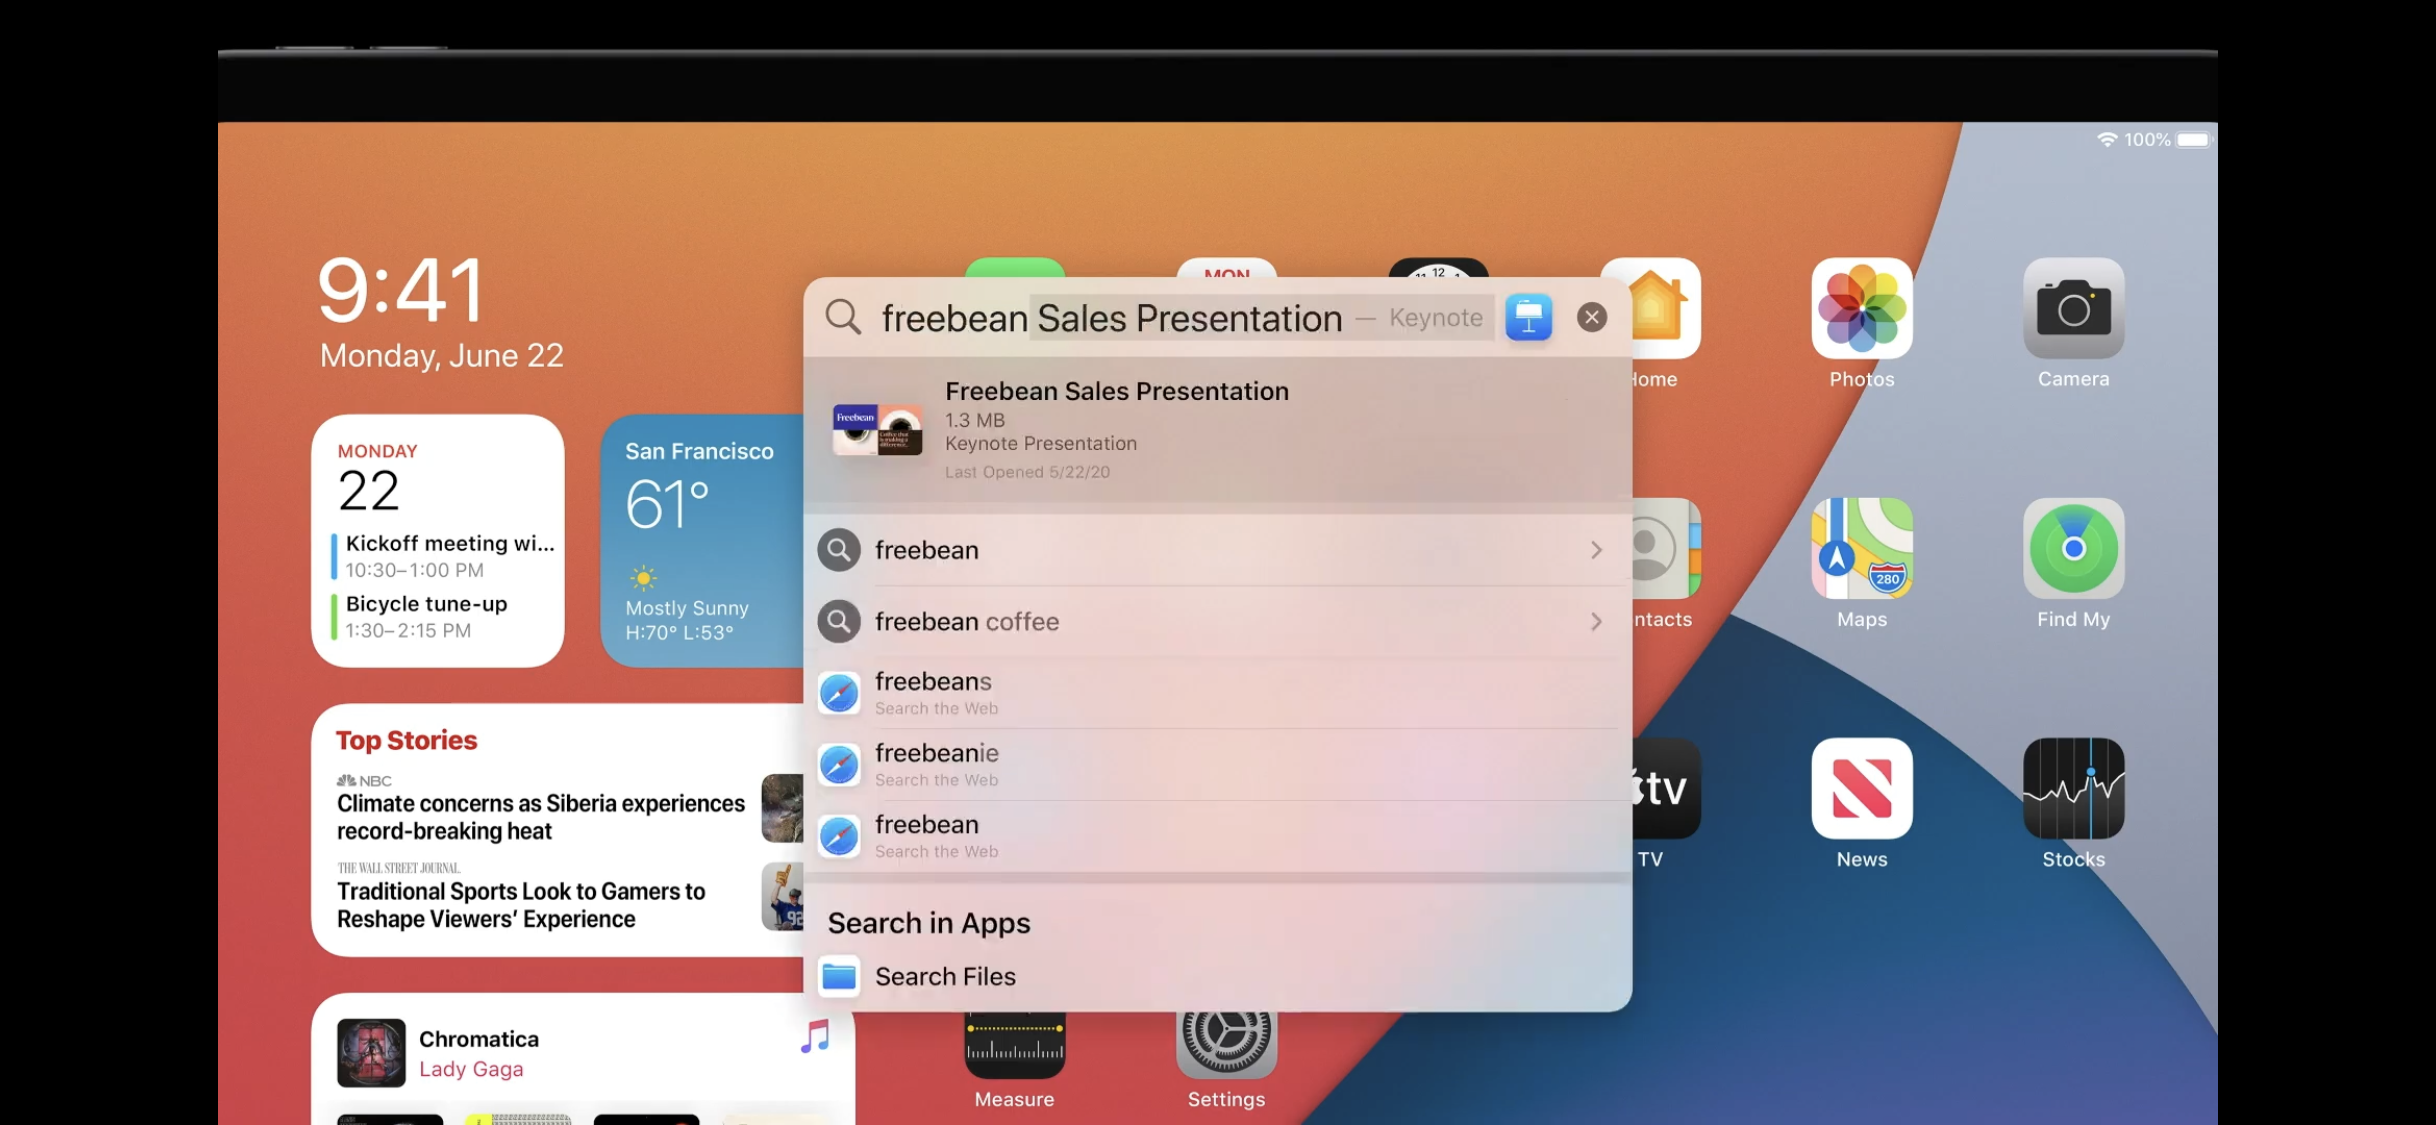Image resolution: width=2436 pixels, height=1125 pixels.
Task: Open the Find My app
Action: click(x=2073, y=549)
